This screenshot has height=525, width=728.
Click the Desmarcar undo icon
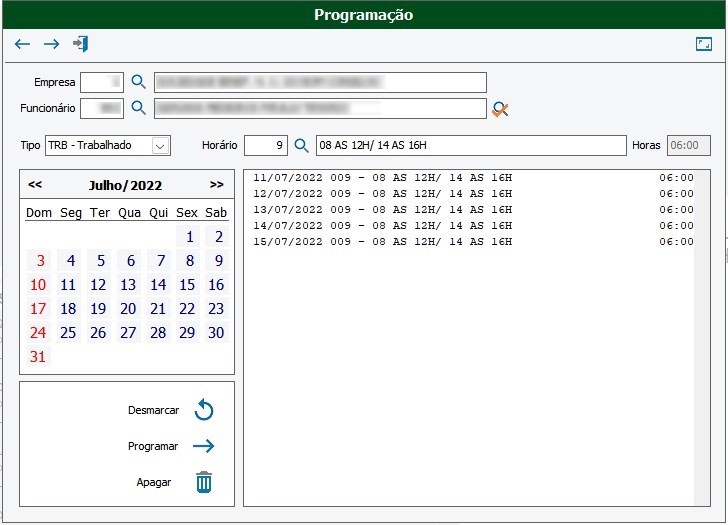point(204,410)
